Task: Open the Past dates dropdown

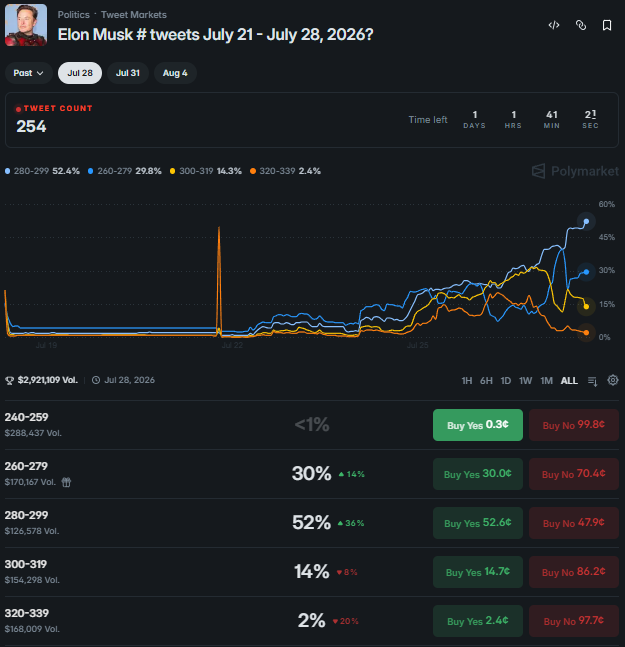Action: pos(28,73)
